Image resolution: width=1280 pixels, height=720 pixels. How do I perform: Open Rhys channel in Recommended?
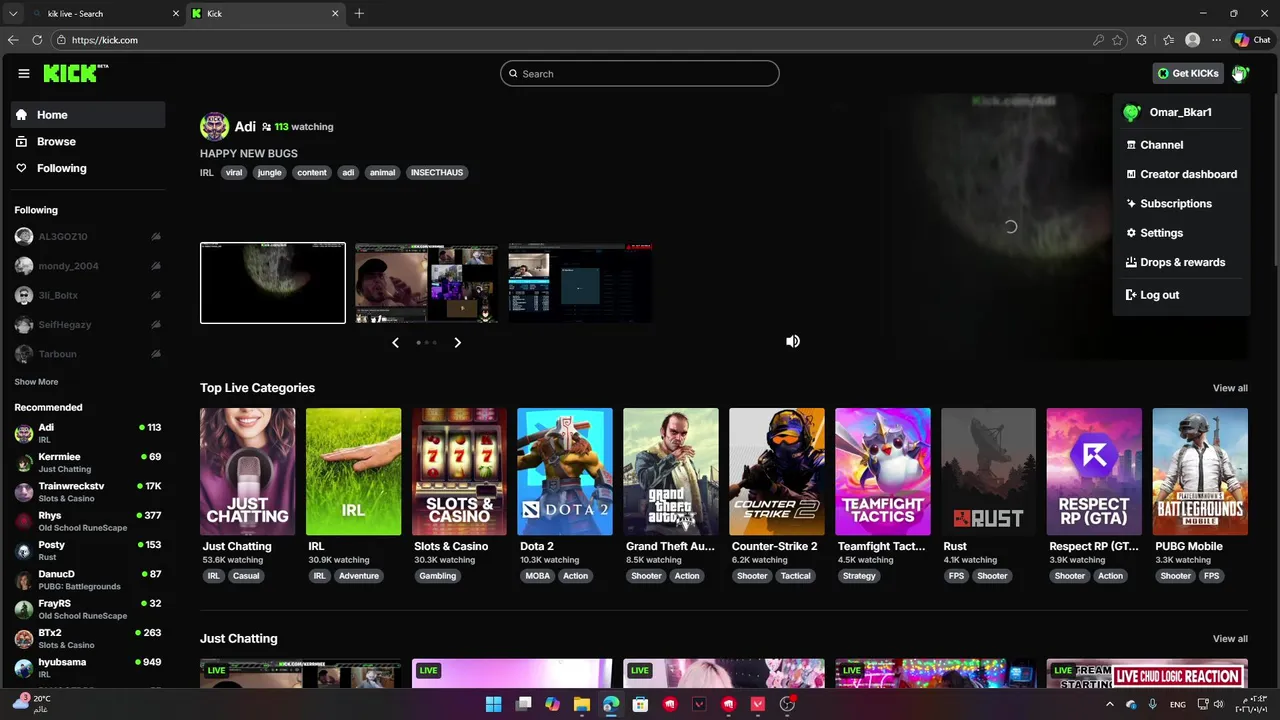(x=89, y=522)
